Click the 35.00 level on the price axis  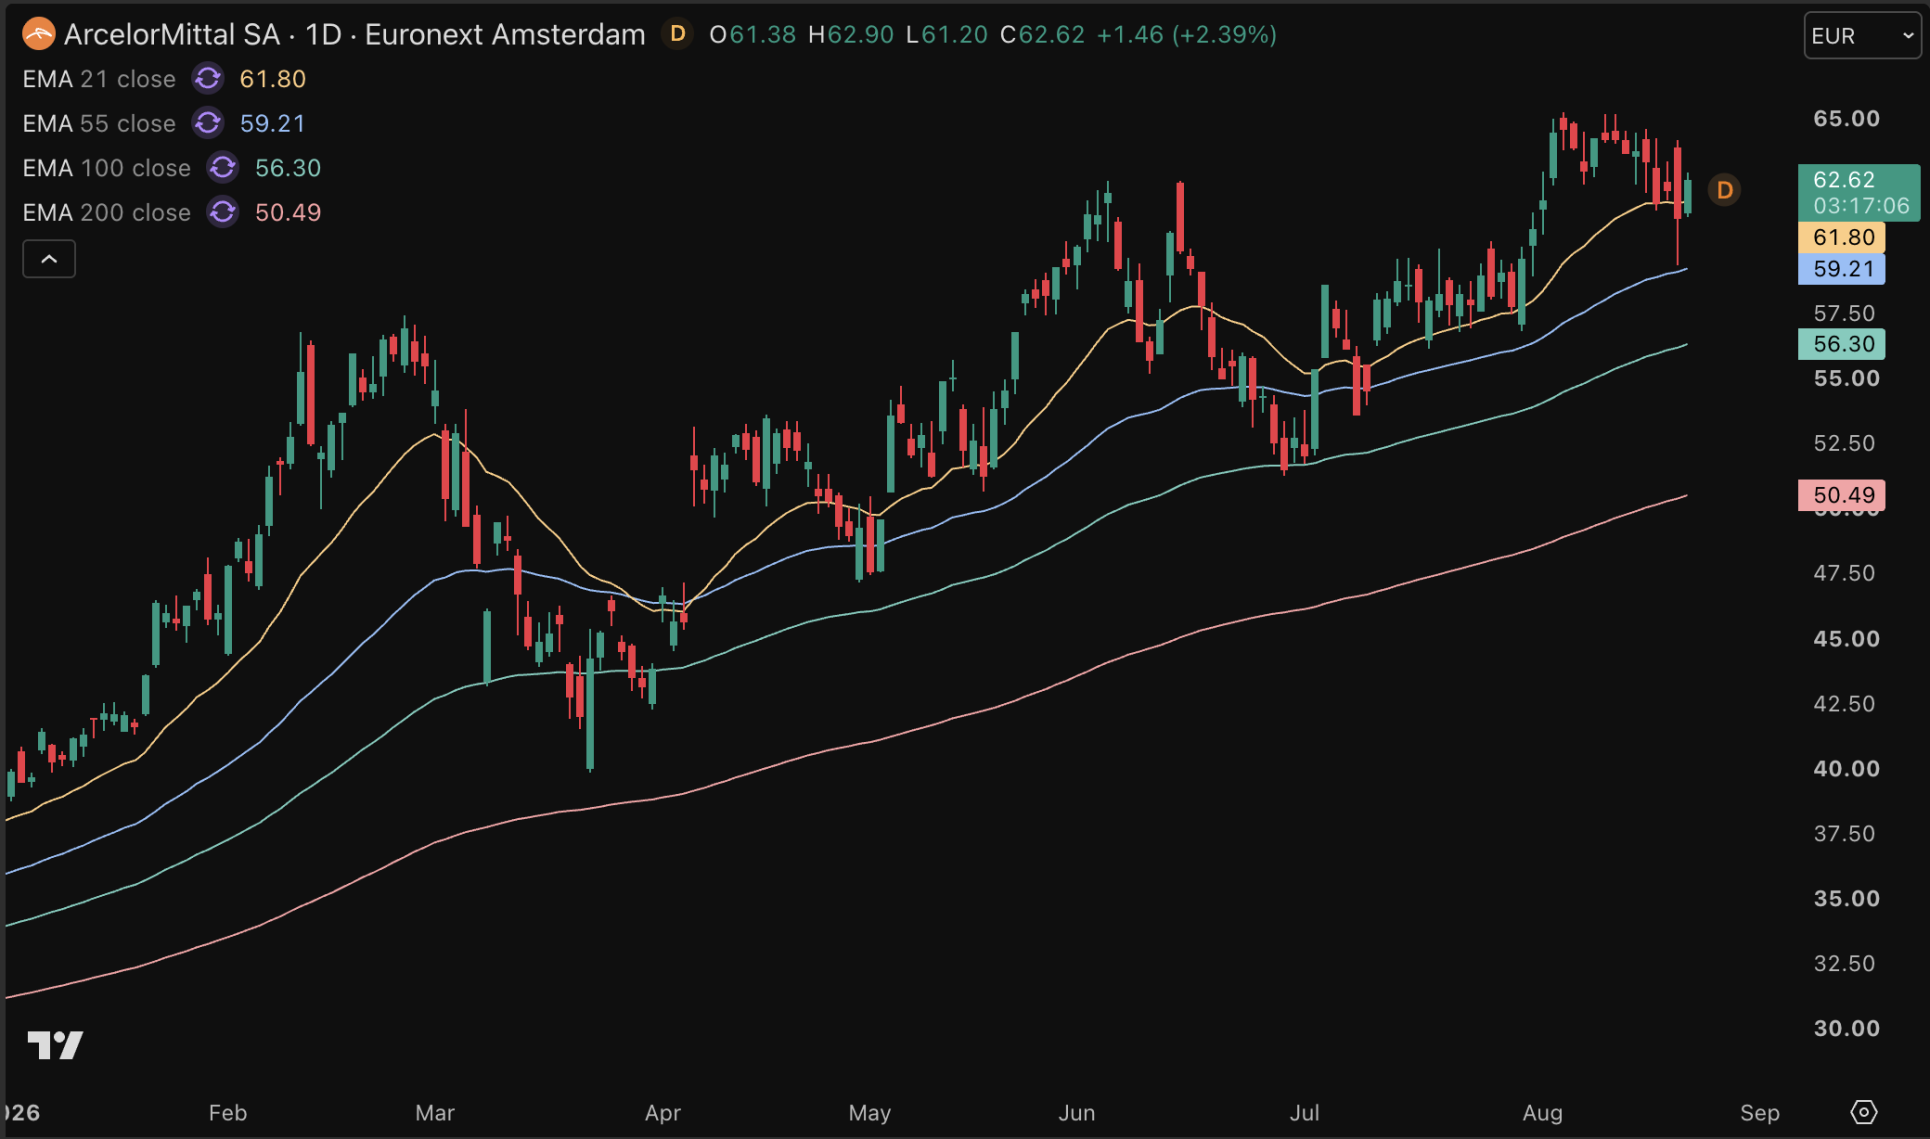tap(1846, 898)
